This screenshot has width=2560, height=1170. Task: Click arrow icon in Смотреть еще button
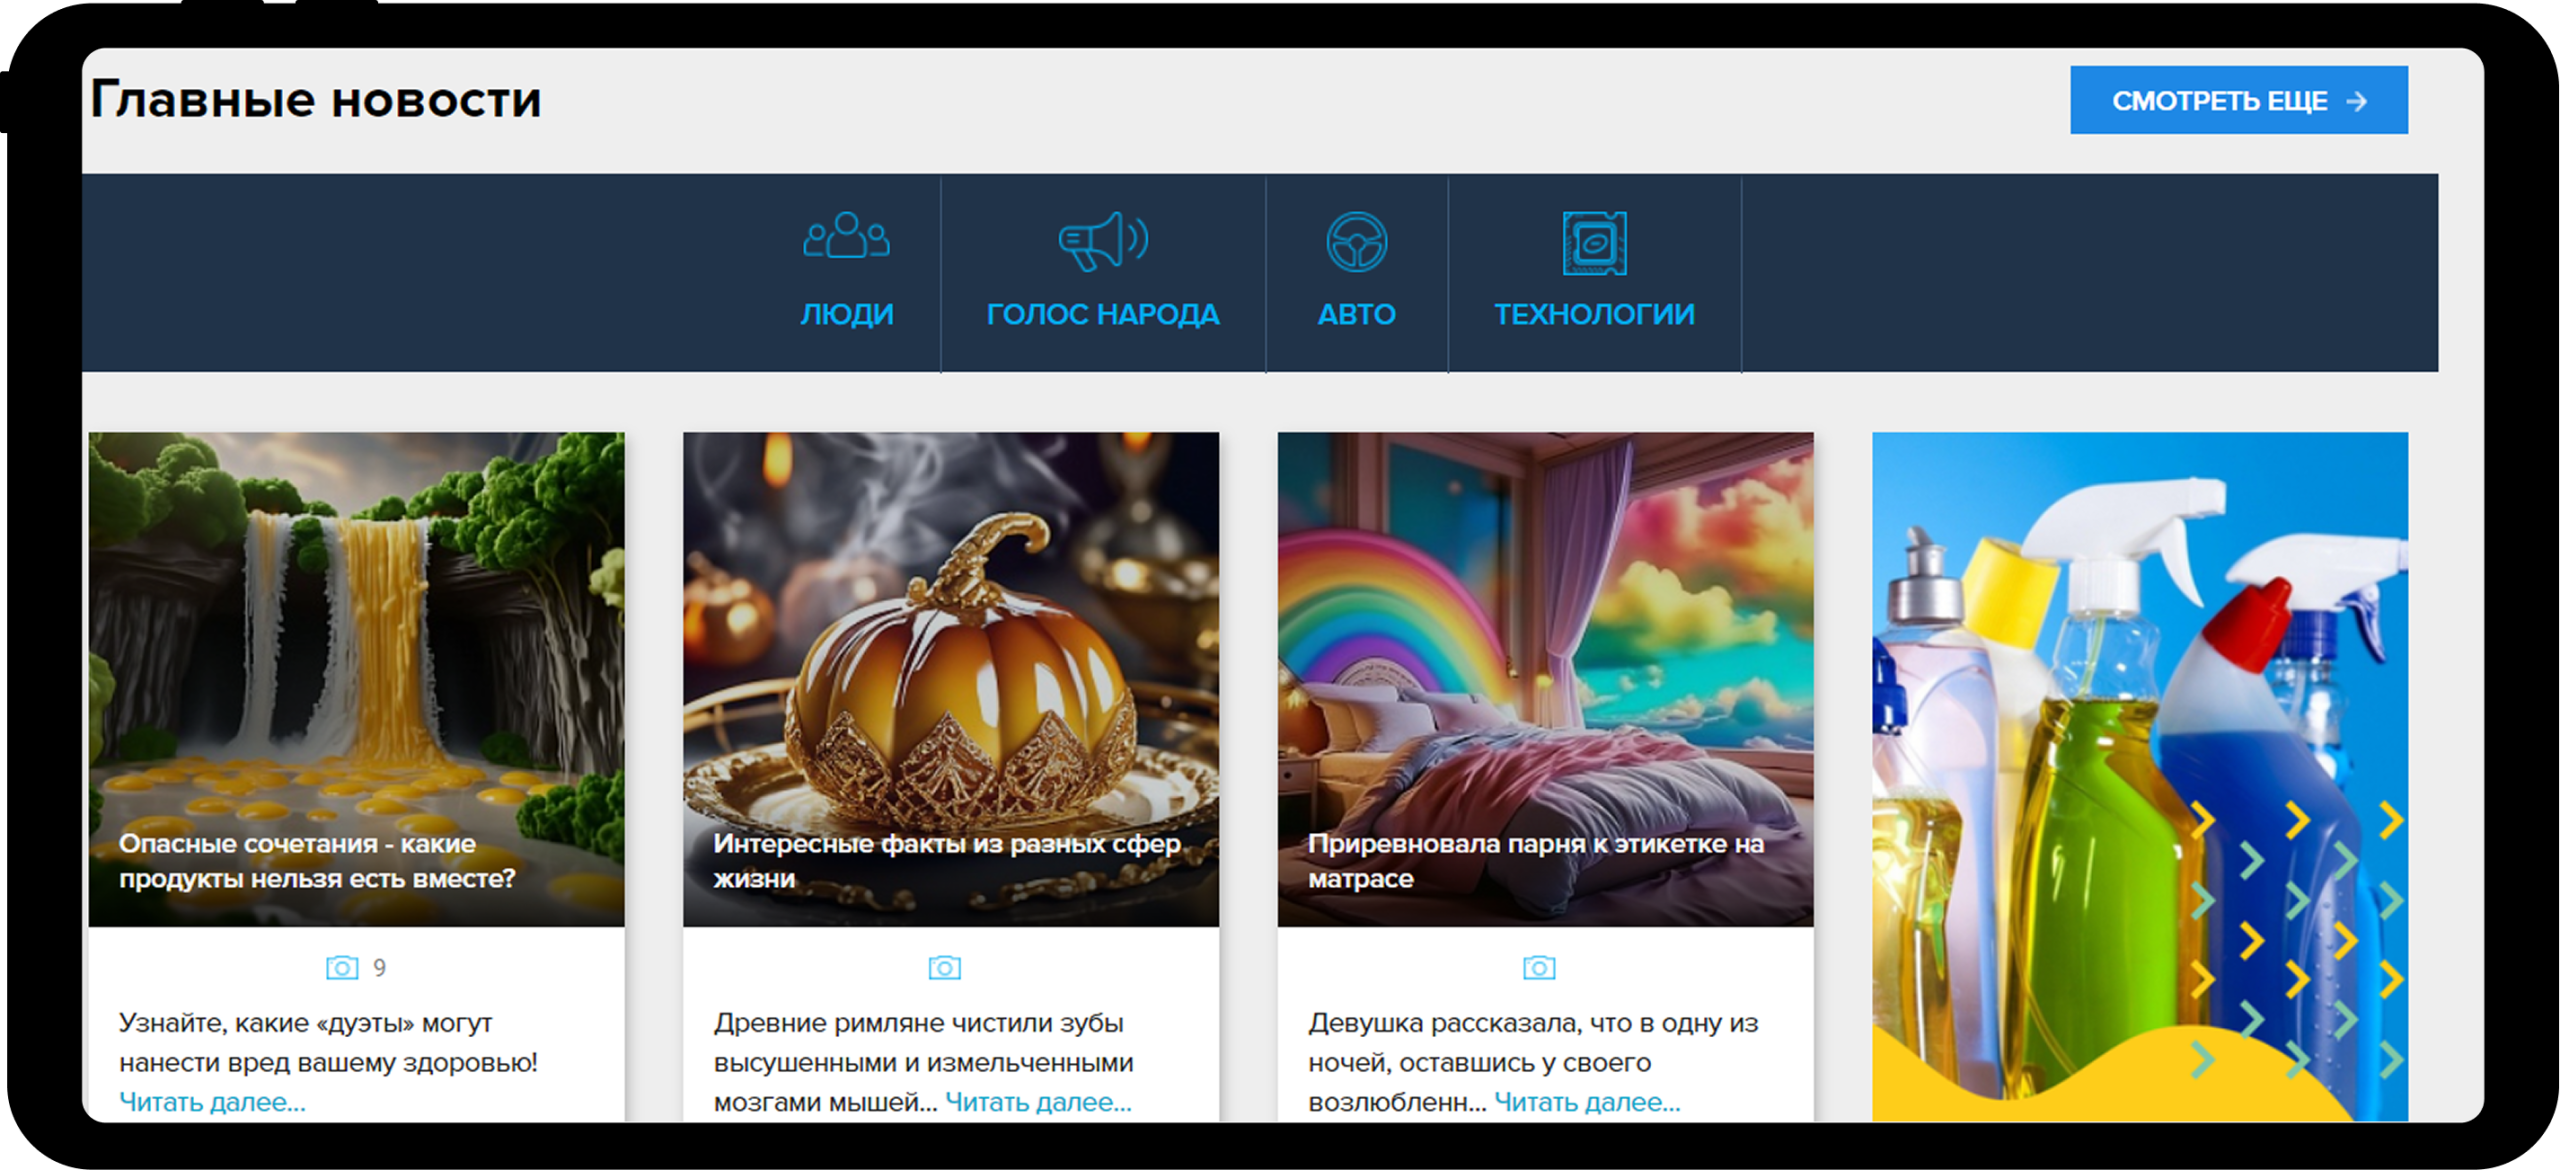click(x=2357, y=101)
